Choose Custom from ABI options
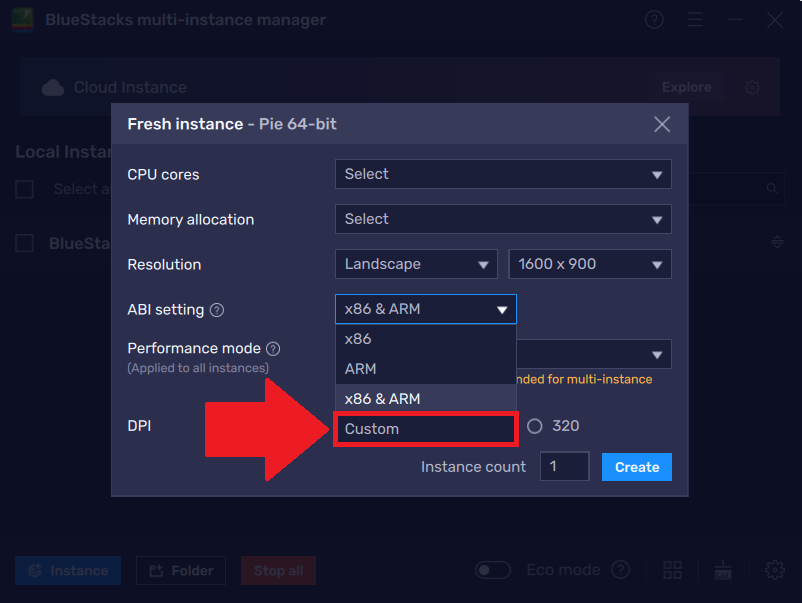The width and height of the screenshot is (802, 603). [x=426, y=429]
